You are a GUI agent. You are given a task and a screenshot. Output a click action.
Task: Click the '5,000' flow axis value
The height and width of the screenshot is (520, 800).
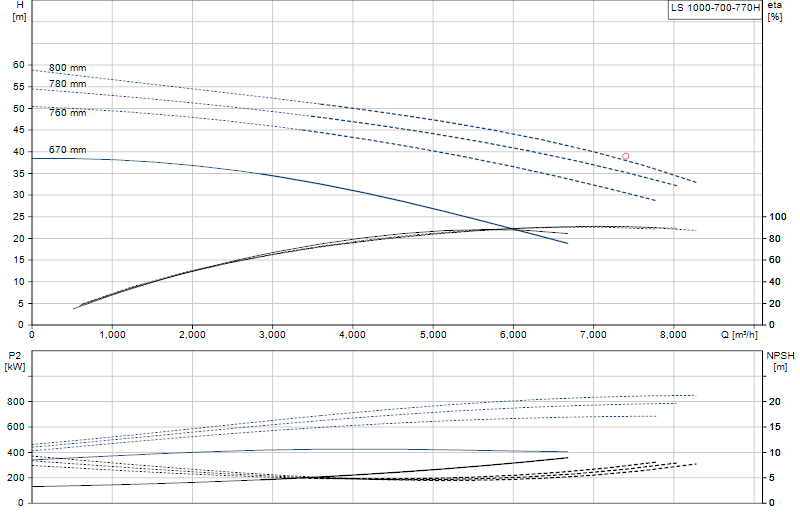coord(433,335)
